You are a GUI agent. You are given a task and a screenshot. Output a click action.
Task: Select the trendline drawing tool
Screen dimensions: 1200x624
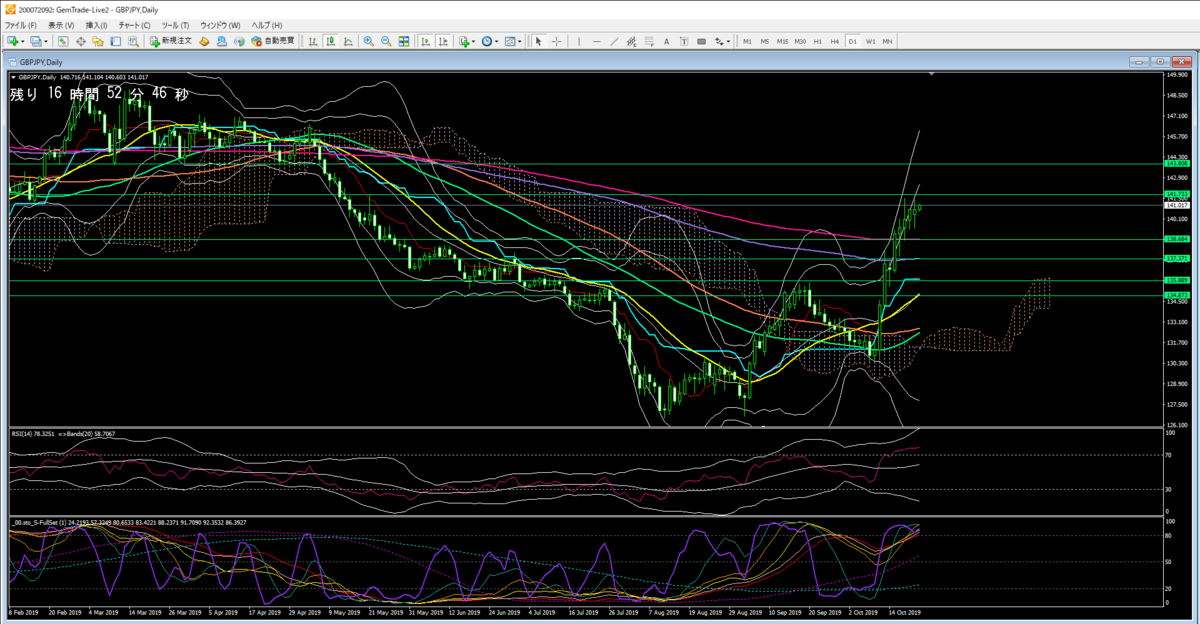tap(614, 41)
